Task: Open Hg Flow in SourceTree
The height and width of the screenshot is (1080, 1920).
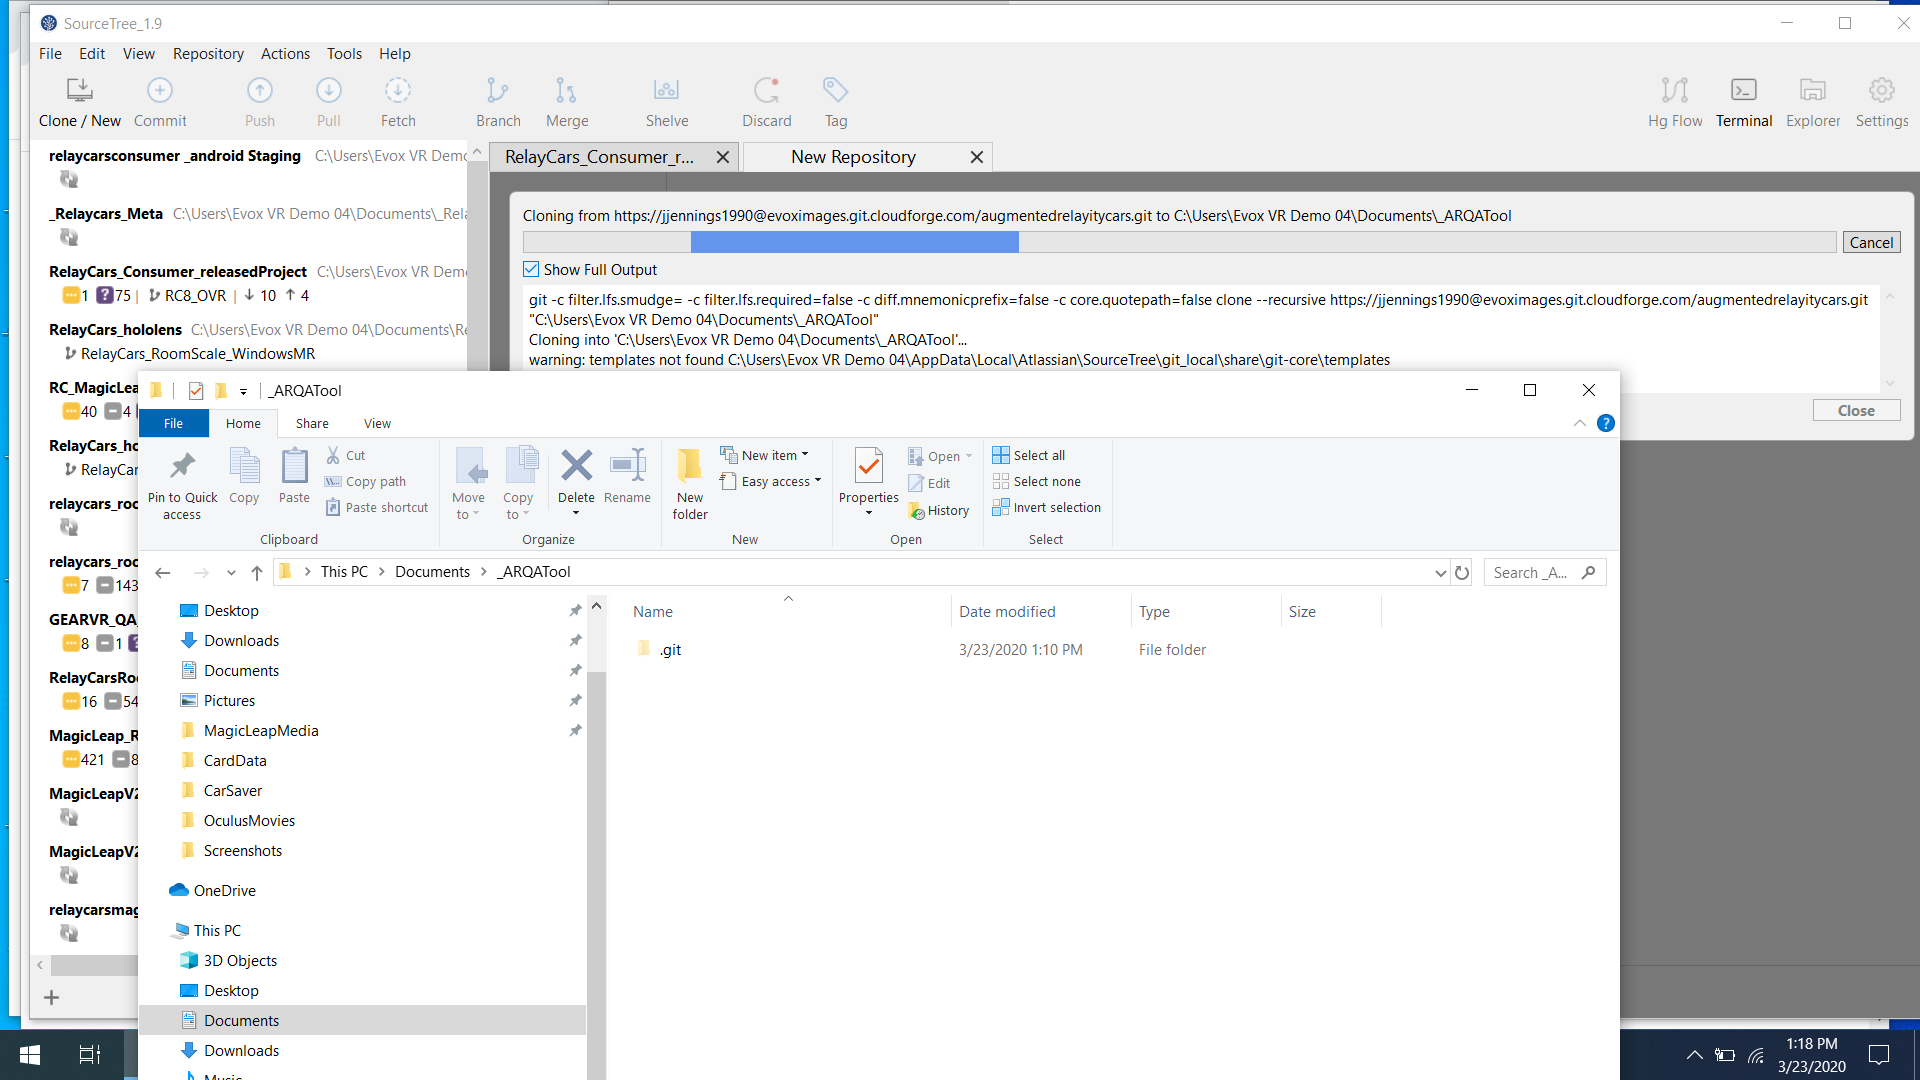Action: pos(1675,102)
